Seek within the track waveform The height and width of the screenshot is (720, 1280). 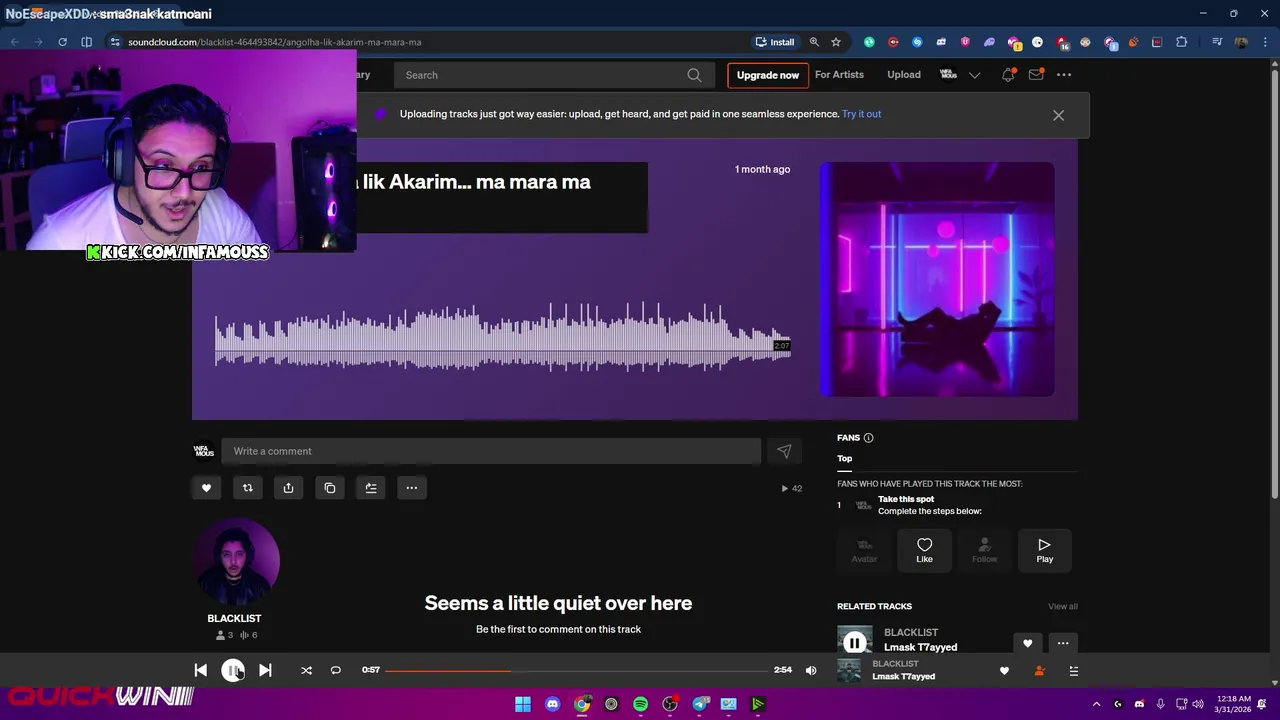click(x=503, y=336)
